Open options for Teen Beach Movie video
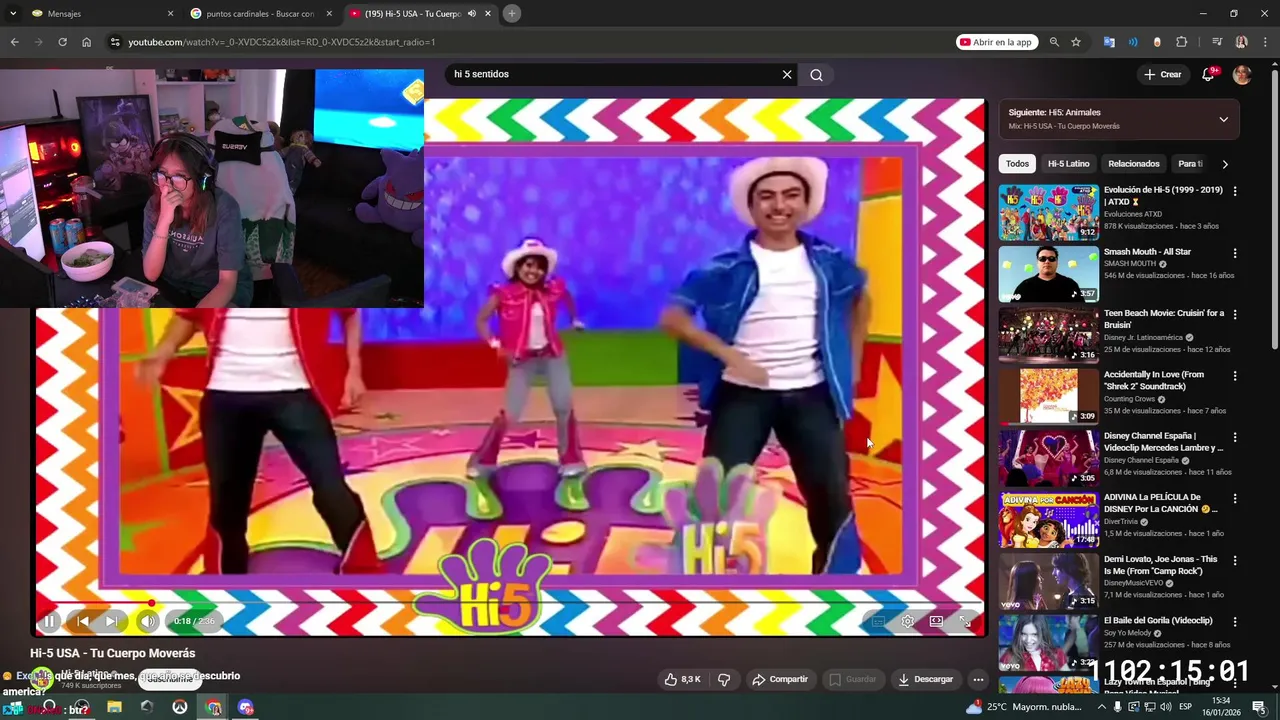Screen dimensions: 1280x720 1235,314
